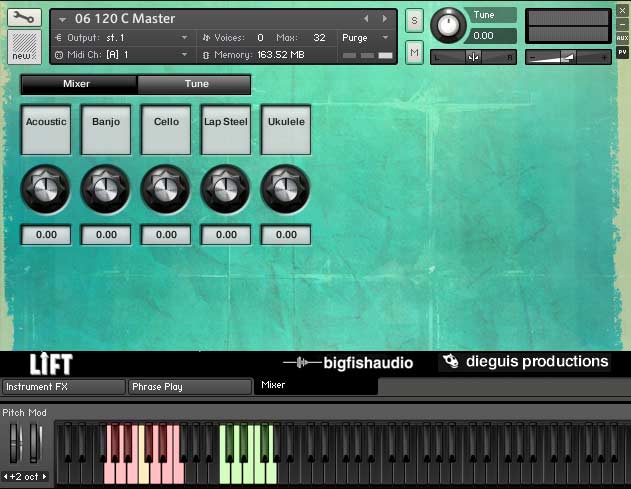Click the Ukulele value field 0.00
Screen dimensions: 631x489
coord(286,235)
